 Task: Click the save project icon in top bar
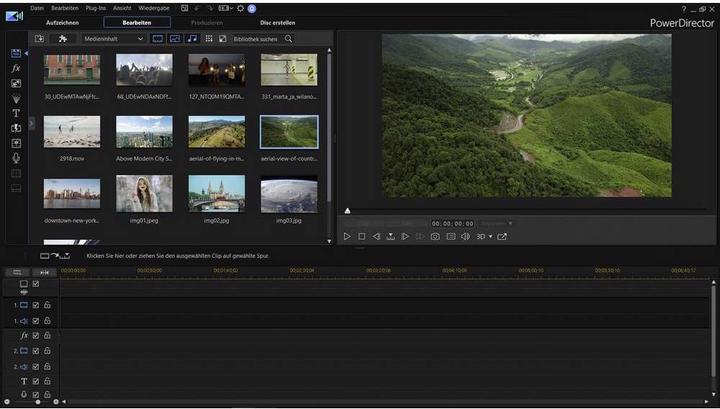pos(184,8)
